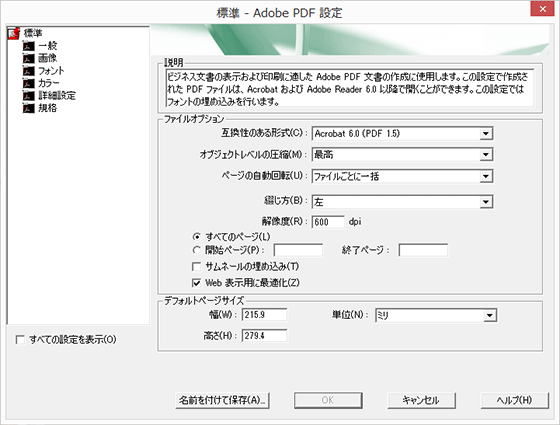Open the オブジェクトレベルの圧縮 dropdown
Screen dimensions: 560x425
coord(402,155)
